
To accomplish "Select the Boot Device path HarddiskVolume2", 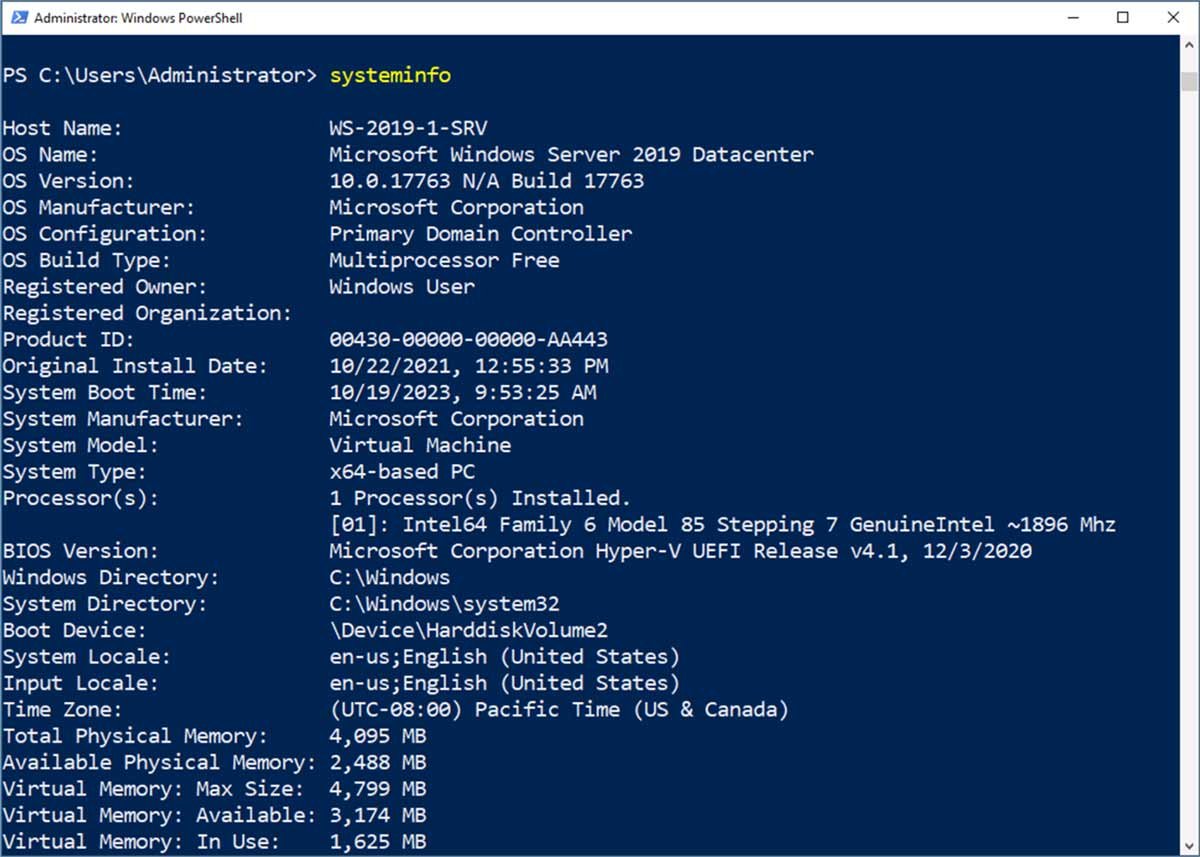I will pyautogui.click(x=470, y=630).
